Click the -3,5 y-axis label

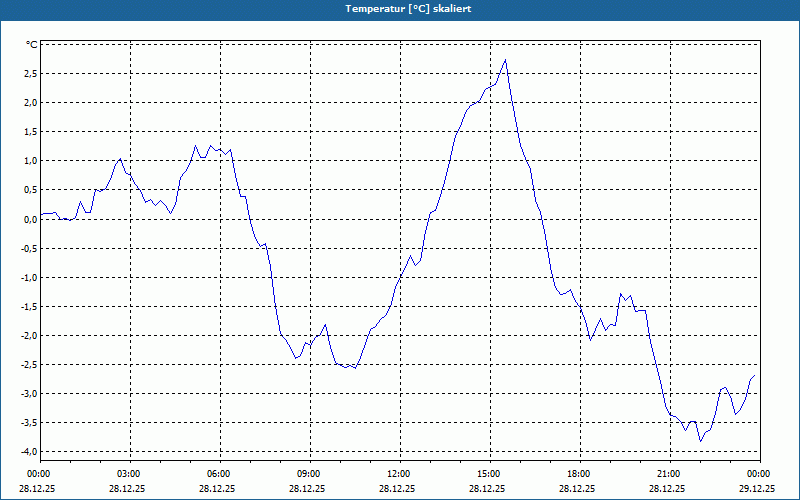point(30,423)
